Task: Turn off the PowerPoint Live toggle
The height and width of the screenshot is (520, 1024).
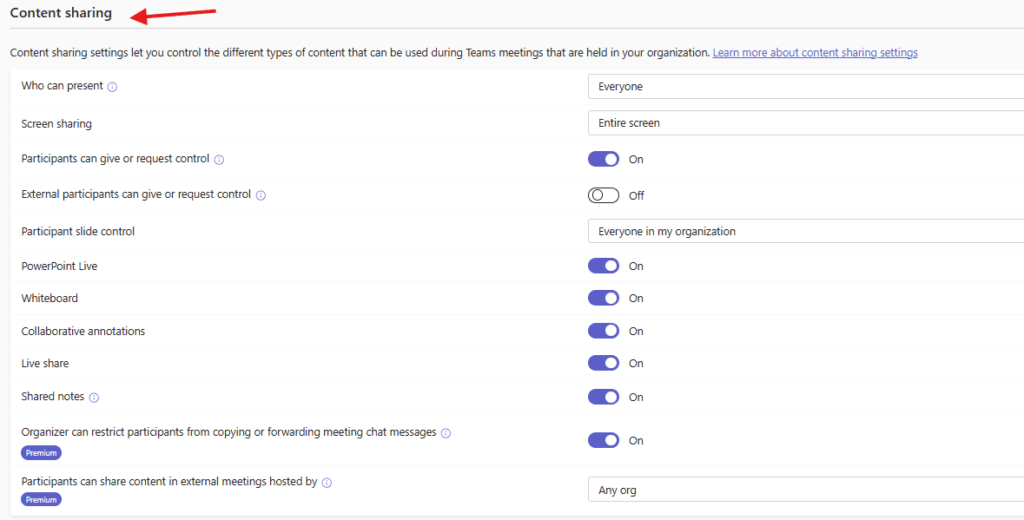Action: tap(604, 266)
